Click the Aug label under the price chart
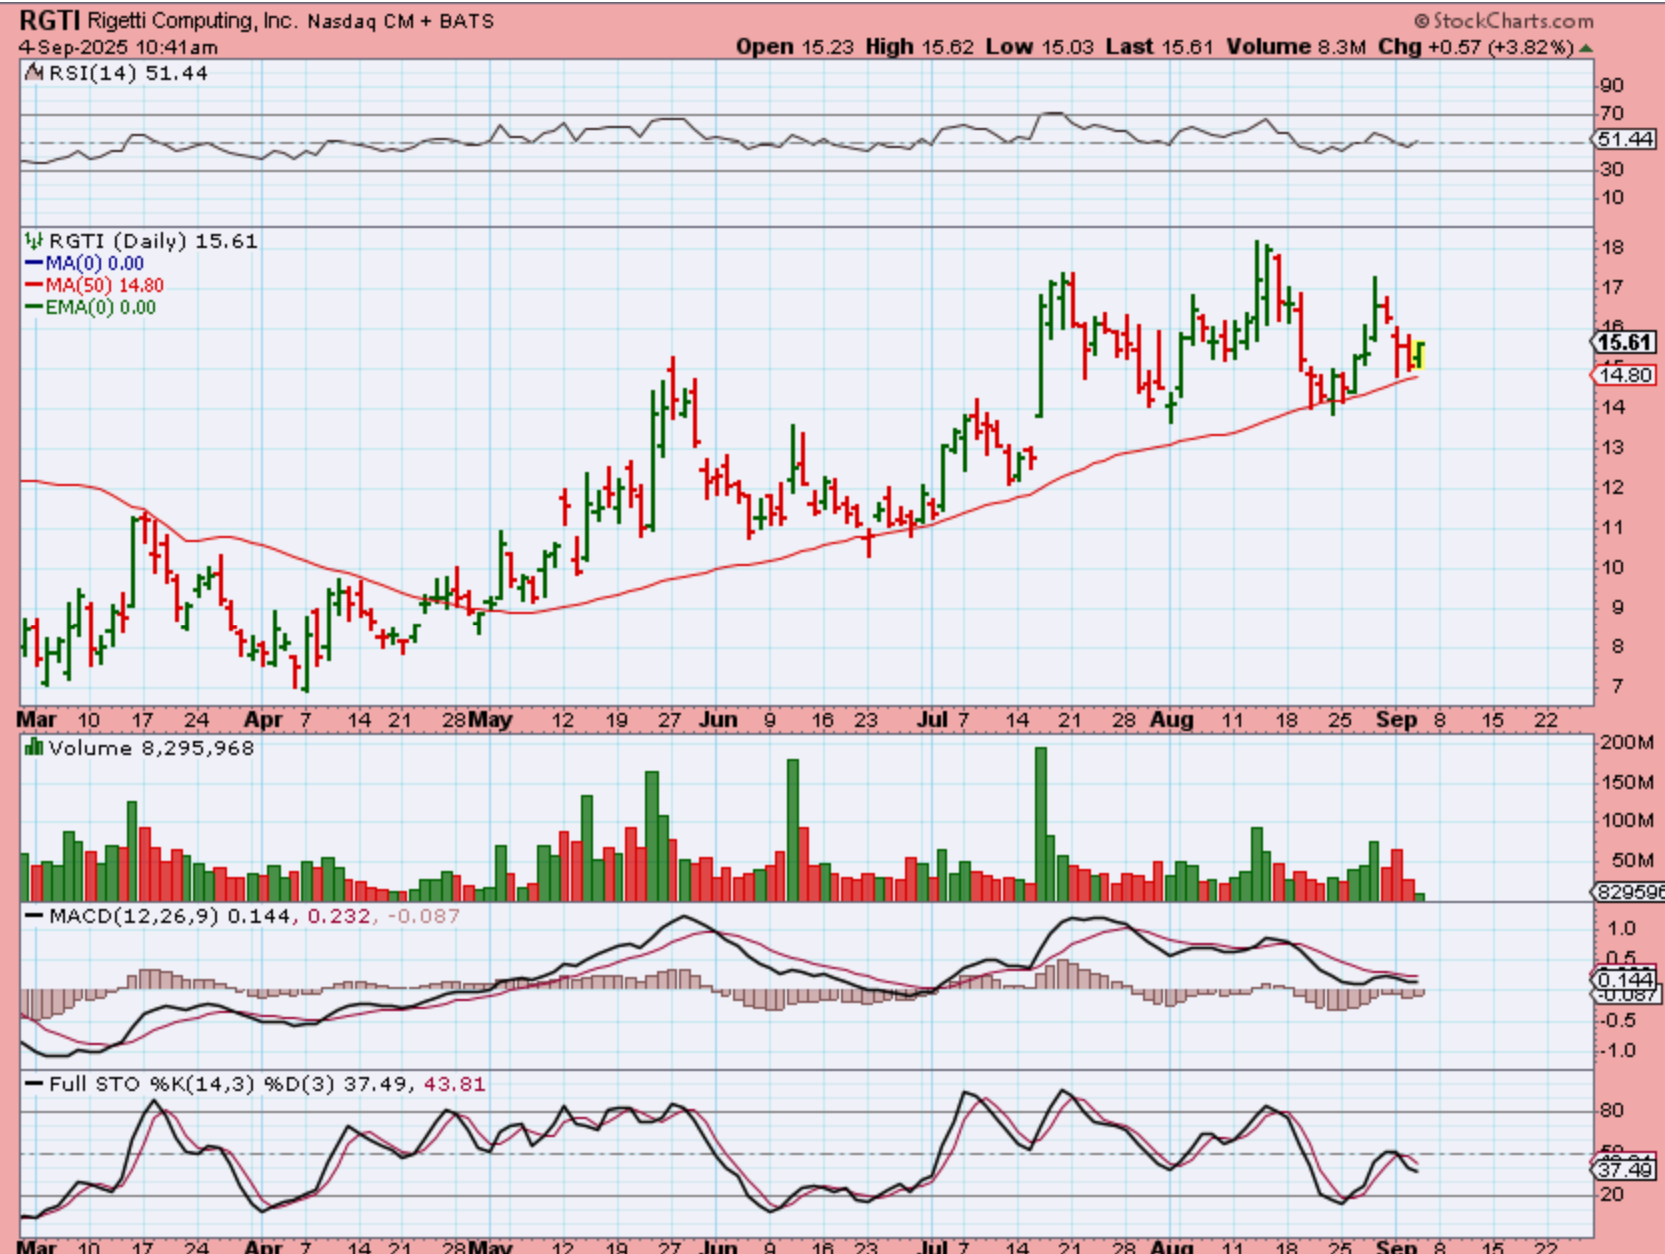This screenshot has width=1665, height=1254. pyautogui.click(x=1171, y=720)
